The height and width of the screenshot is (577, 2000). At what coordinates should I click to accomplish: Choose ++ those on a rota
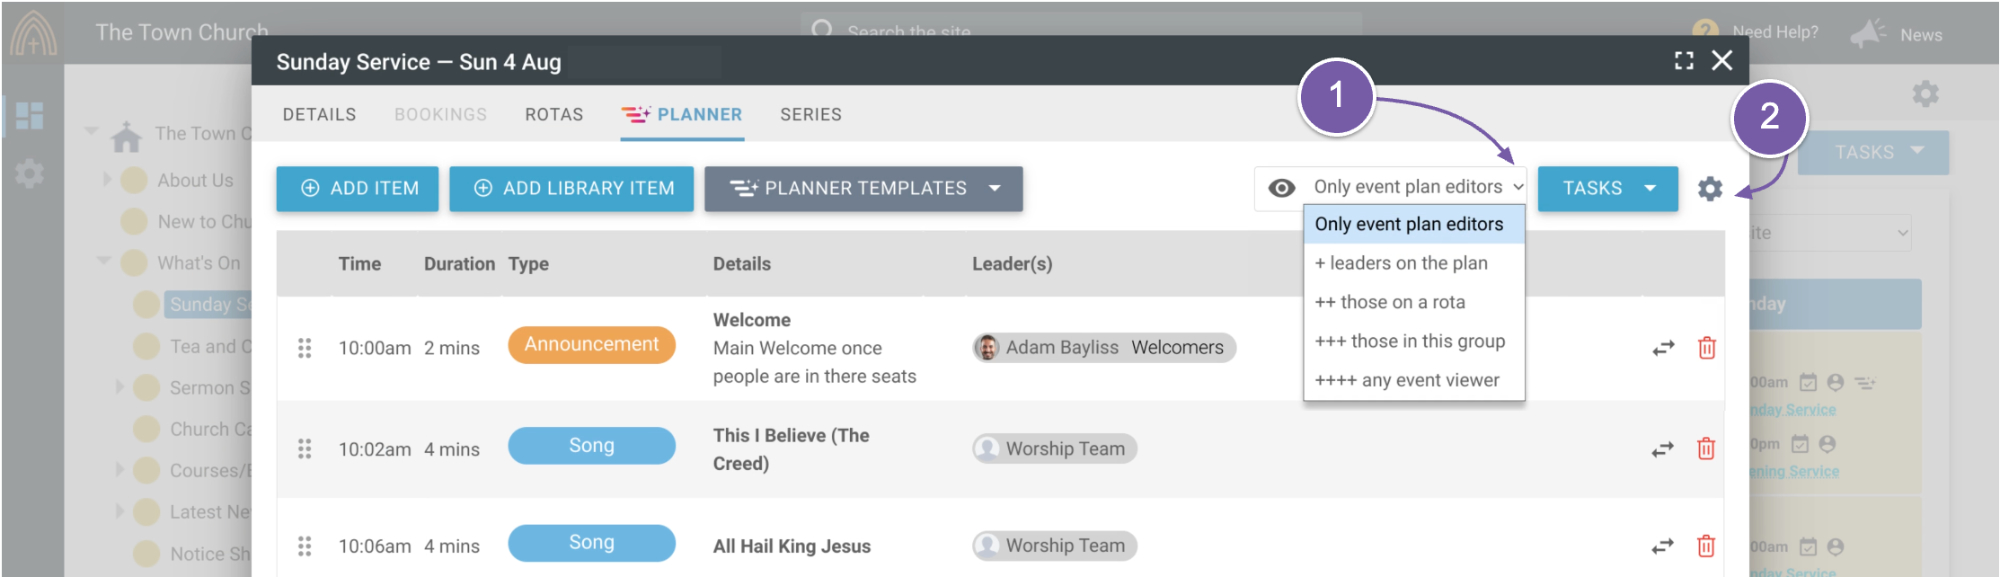pos(1414,302)
